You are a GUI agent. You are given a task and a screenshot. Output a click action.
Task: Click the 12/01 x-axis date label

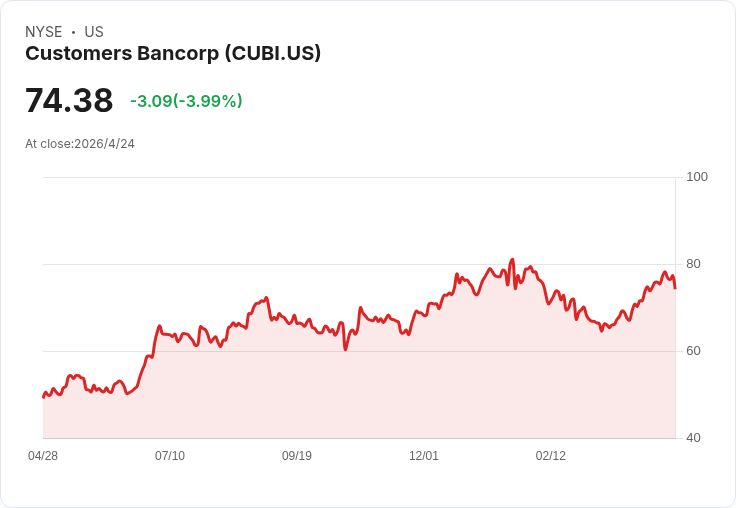pyautogui.click(x=424, y=456)
